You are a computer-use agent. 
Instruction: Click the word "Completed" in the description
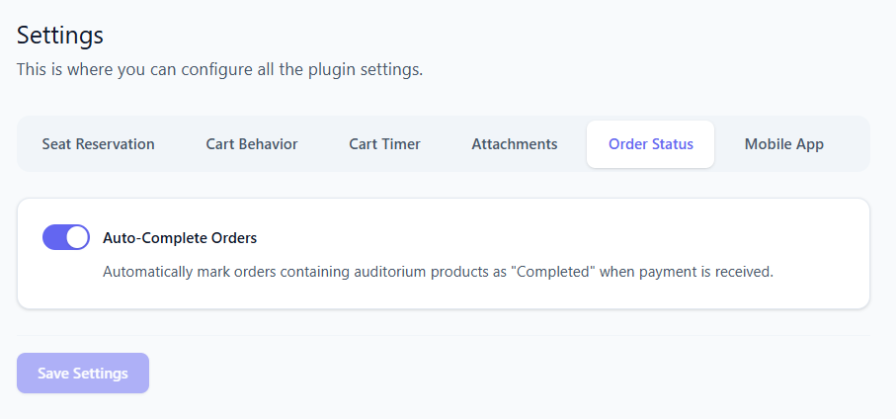[x=547, y=271]
